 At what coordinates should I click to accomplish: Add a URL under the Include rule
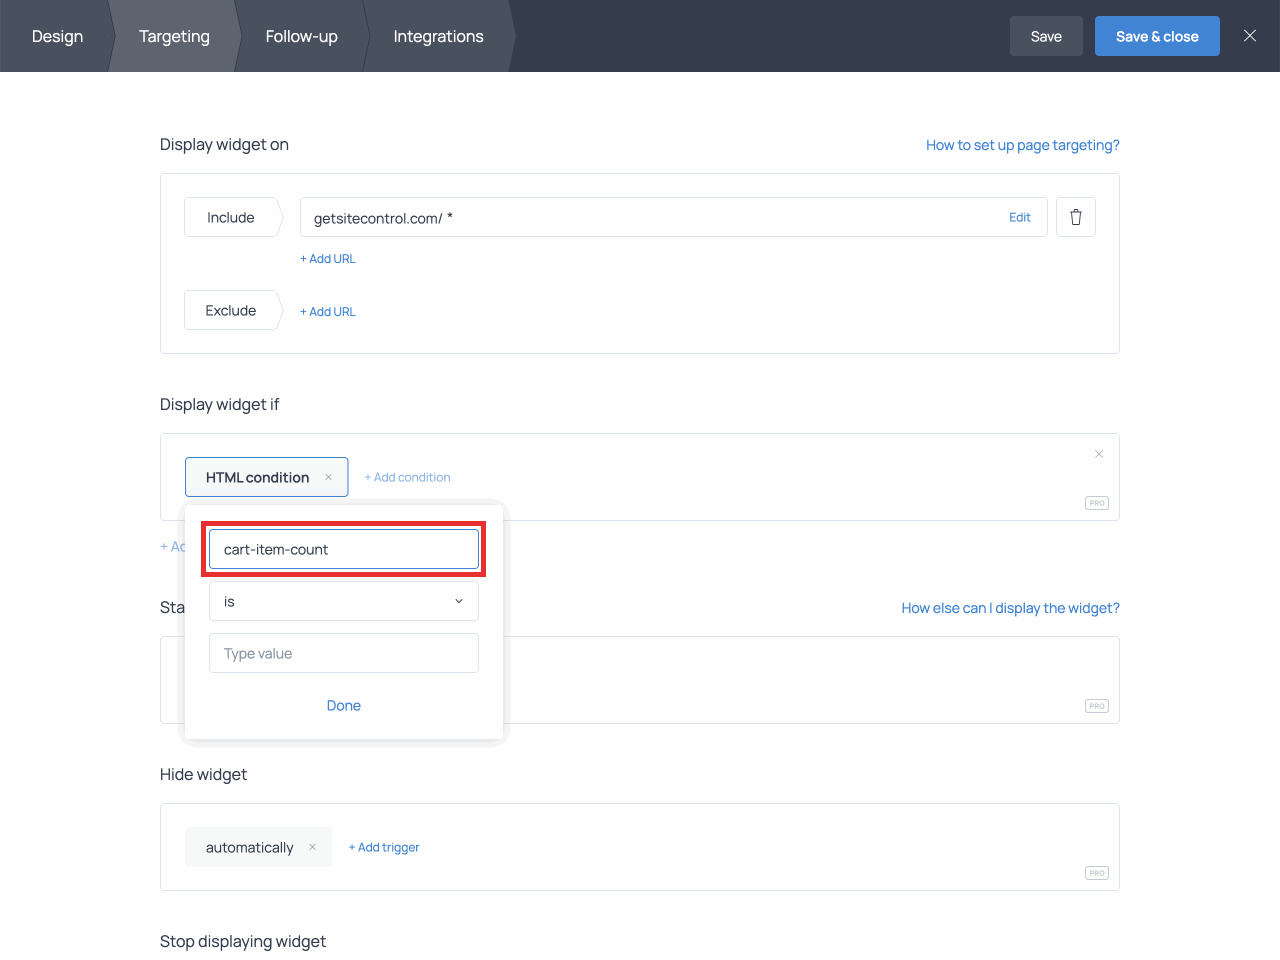tap(328, 258)
